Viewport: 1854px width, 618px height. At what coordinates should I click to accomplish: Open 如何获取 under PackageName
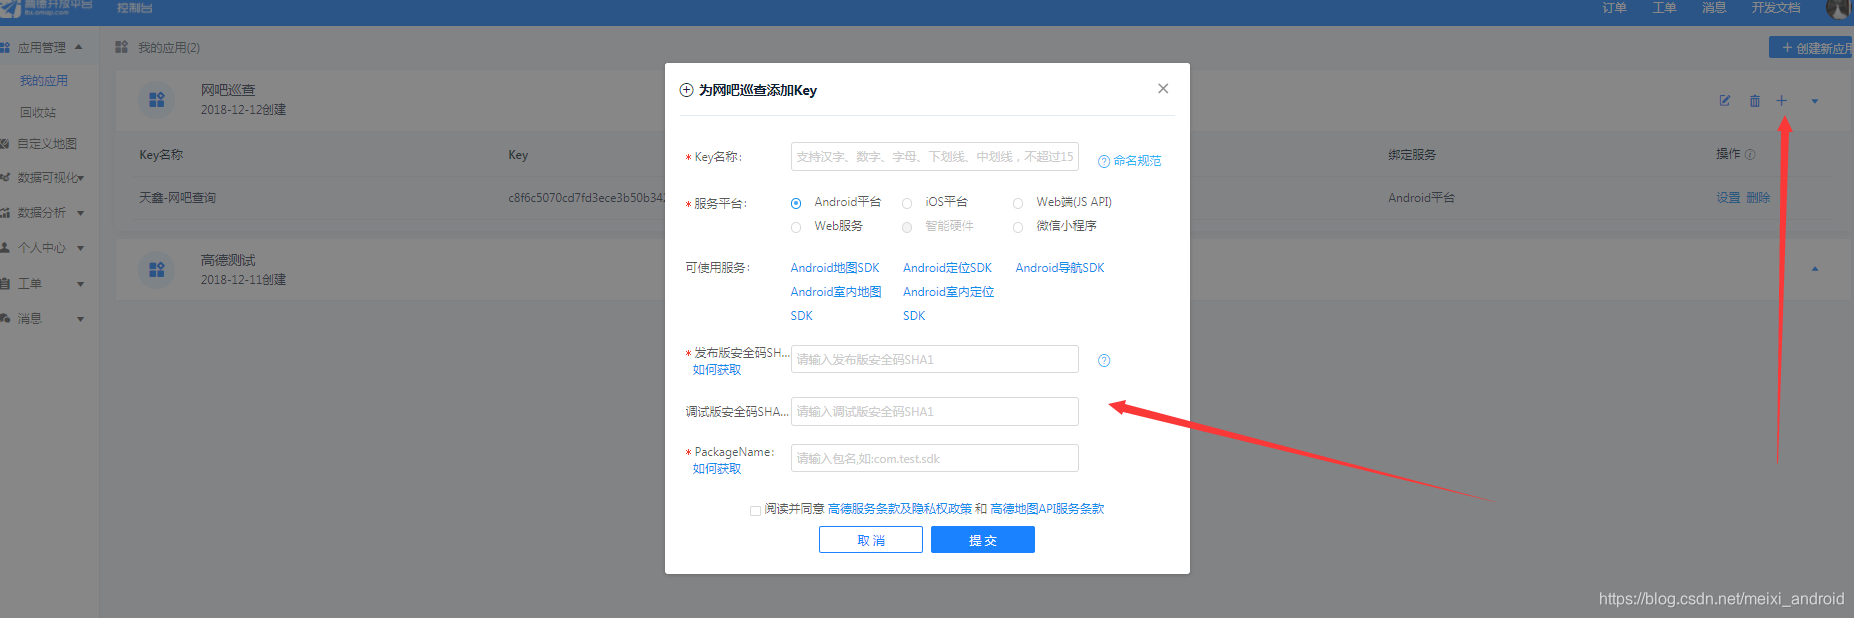coord(717,469)
